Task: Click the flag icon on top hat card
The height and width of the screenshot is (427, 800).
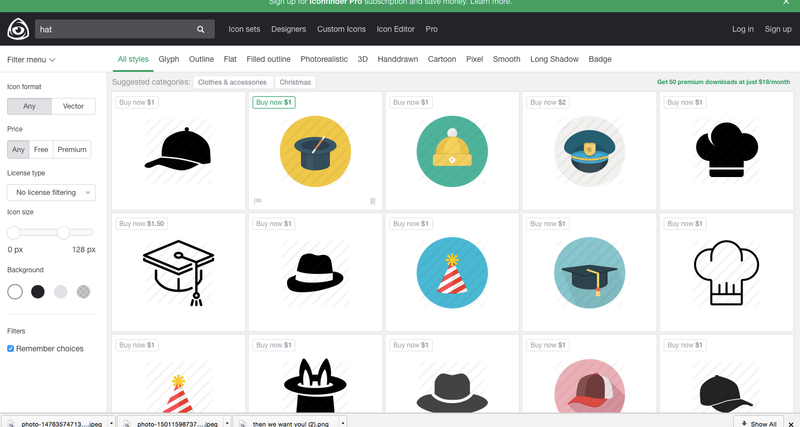Action: pyautogui.click(x=258, y=202)
